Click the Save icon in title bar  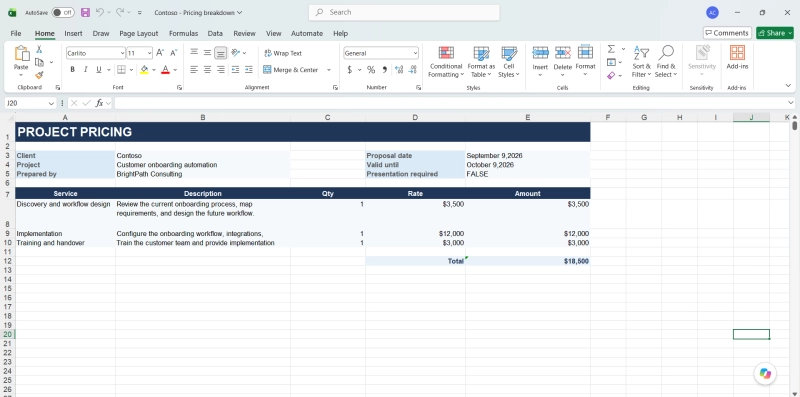point(85,12)
